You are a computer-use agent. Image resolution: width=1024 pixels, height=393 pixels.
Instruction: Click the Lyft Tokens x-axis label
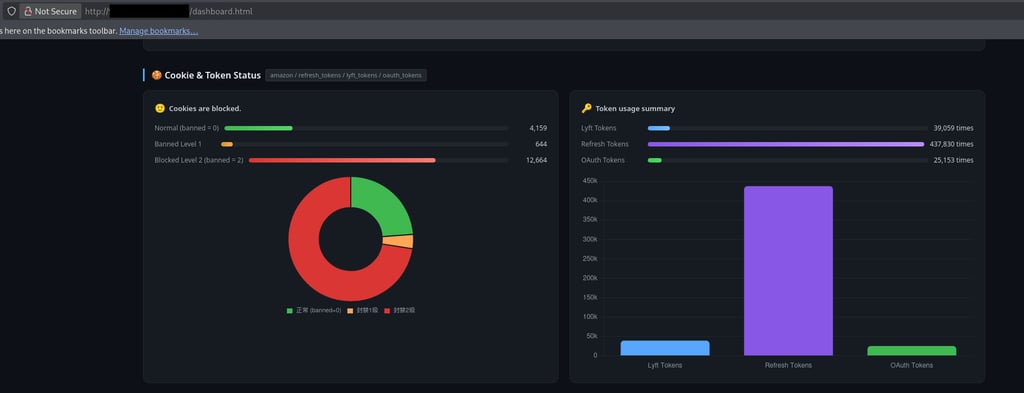[x=665, y=366]
